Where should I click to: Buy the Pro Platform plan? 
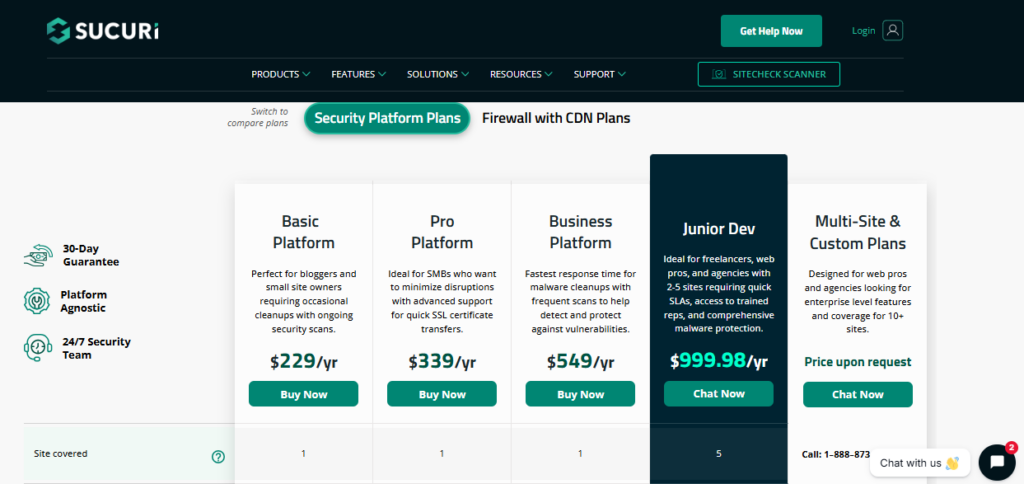point(442,394)
